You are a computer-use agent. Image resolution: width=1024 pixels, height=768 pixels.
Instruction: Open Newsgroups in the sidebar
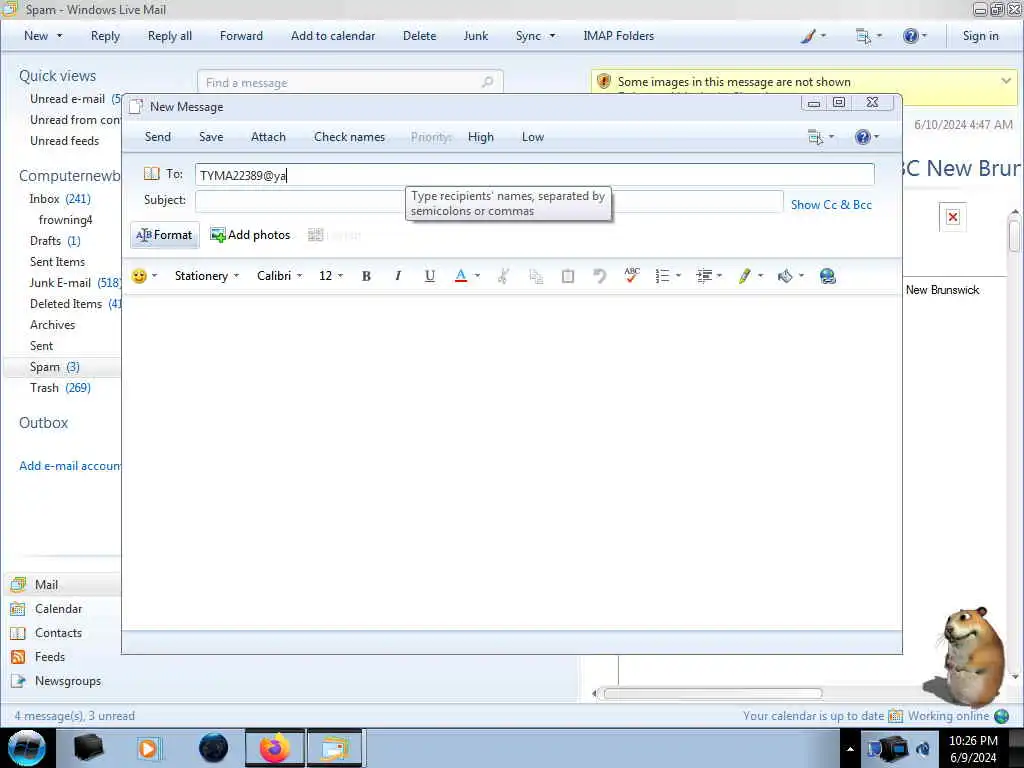[68, 681]
